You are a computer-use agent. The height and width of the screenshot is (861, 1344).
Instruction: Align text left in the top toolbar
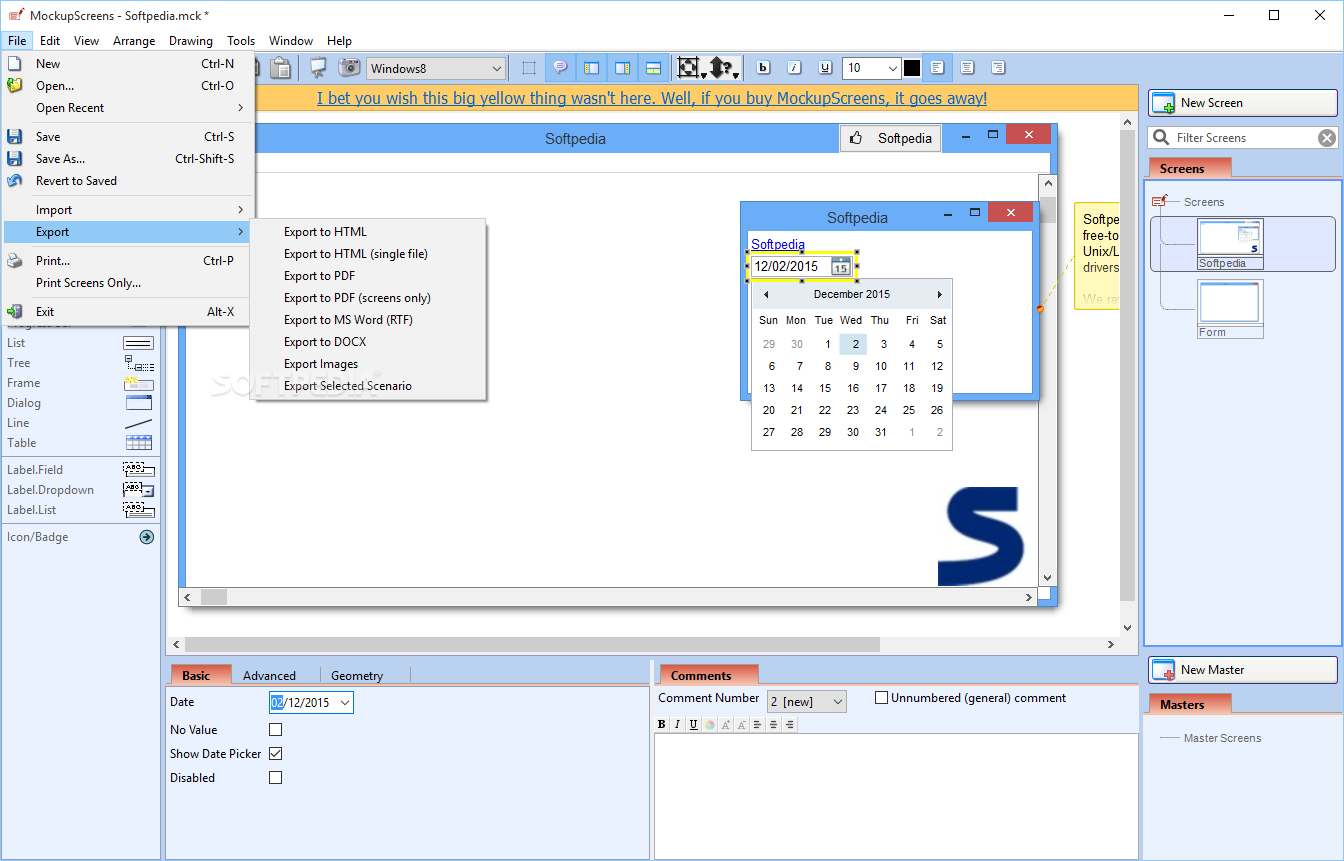coord(937,68)
